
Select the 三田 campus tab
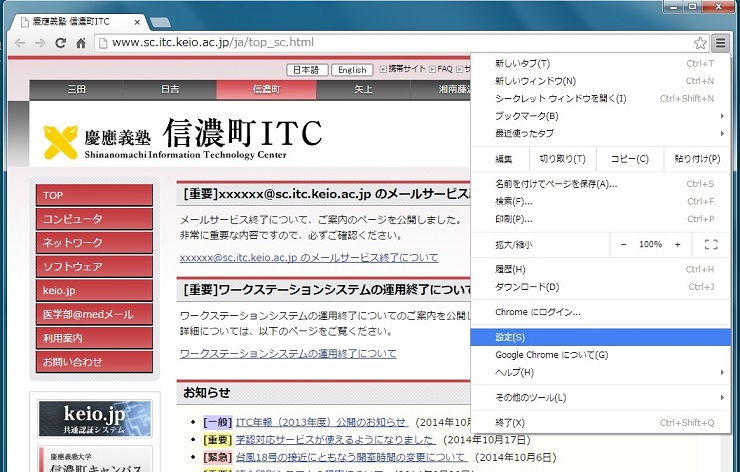(76, 89)
